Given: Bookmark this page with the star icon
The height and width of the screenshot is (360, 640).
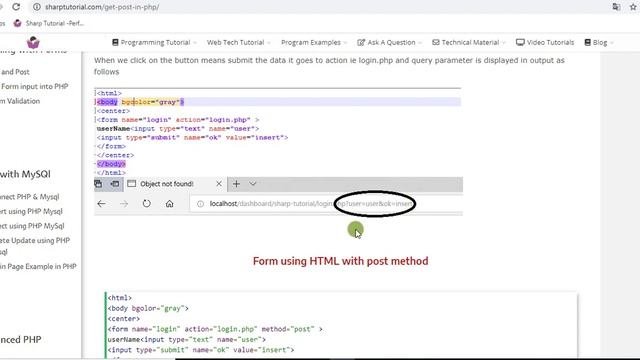Looking at the screenshot, I should (633, 7).
